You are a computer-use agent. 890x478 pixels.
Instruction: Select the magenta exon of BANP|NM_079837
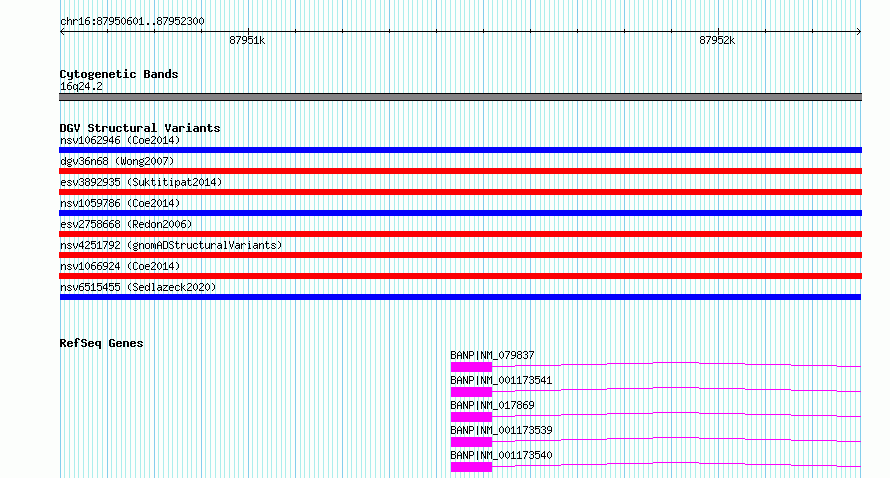pyautogui.click(x=471, y=367)
